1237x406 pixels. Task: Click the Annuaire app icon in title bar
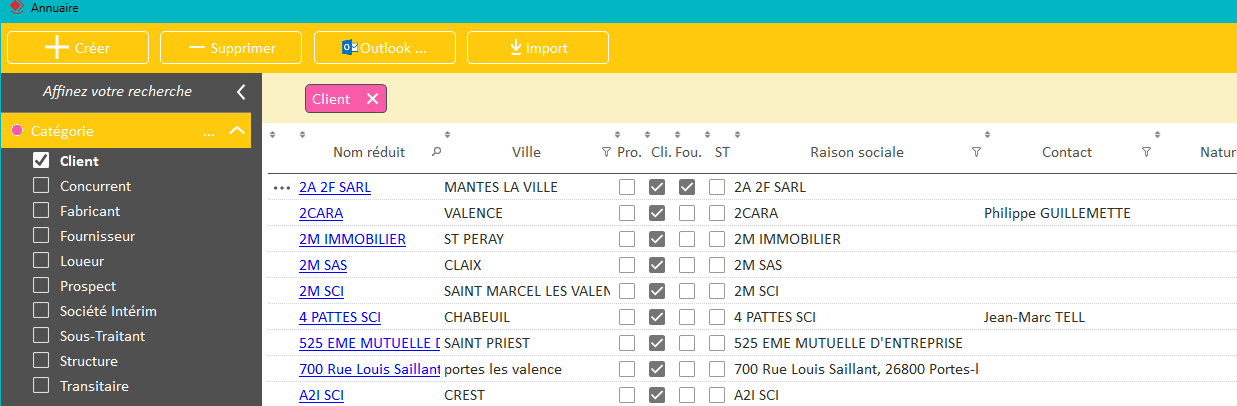tap(16, 7)
